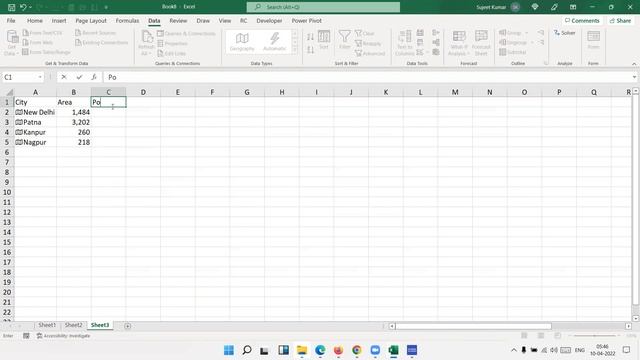Select the Nagpur cell
Viewport: 640px width, 360px height.
[x=35, y=142]
